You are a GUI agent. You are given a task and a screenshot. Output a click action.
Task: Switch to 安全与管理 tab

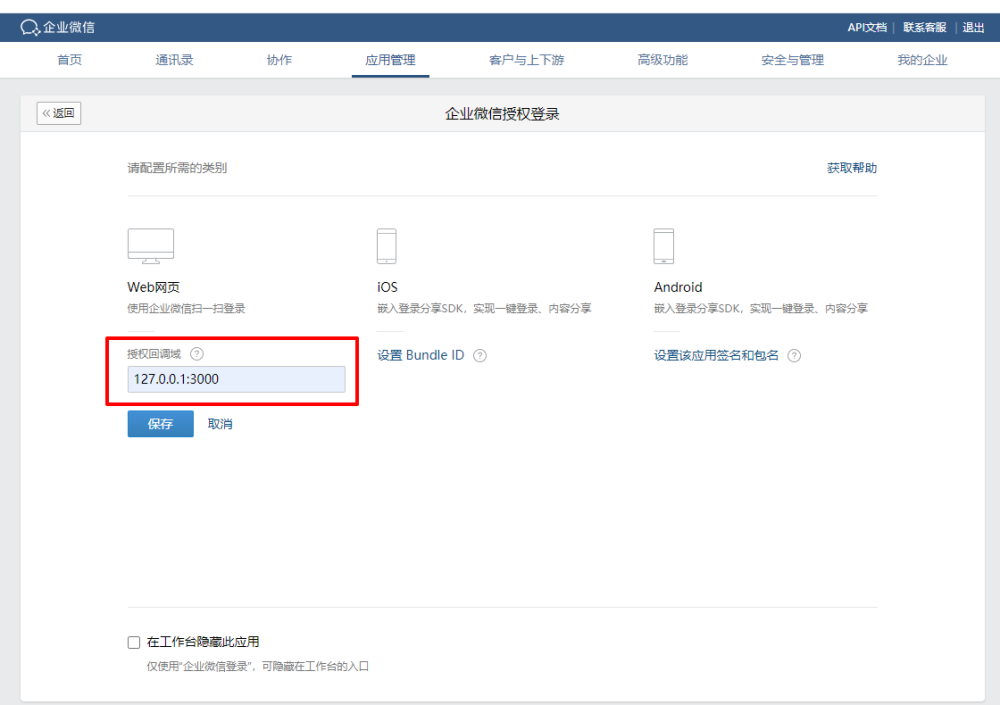click(793, 60)
